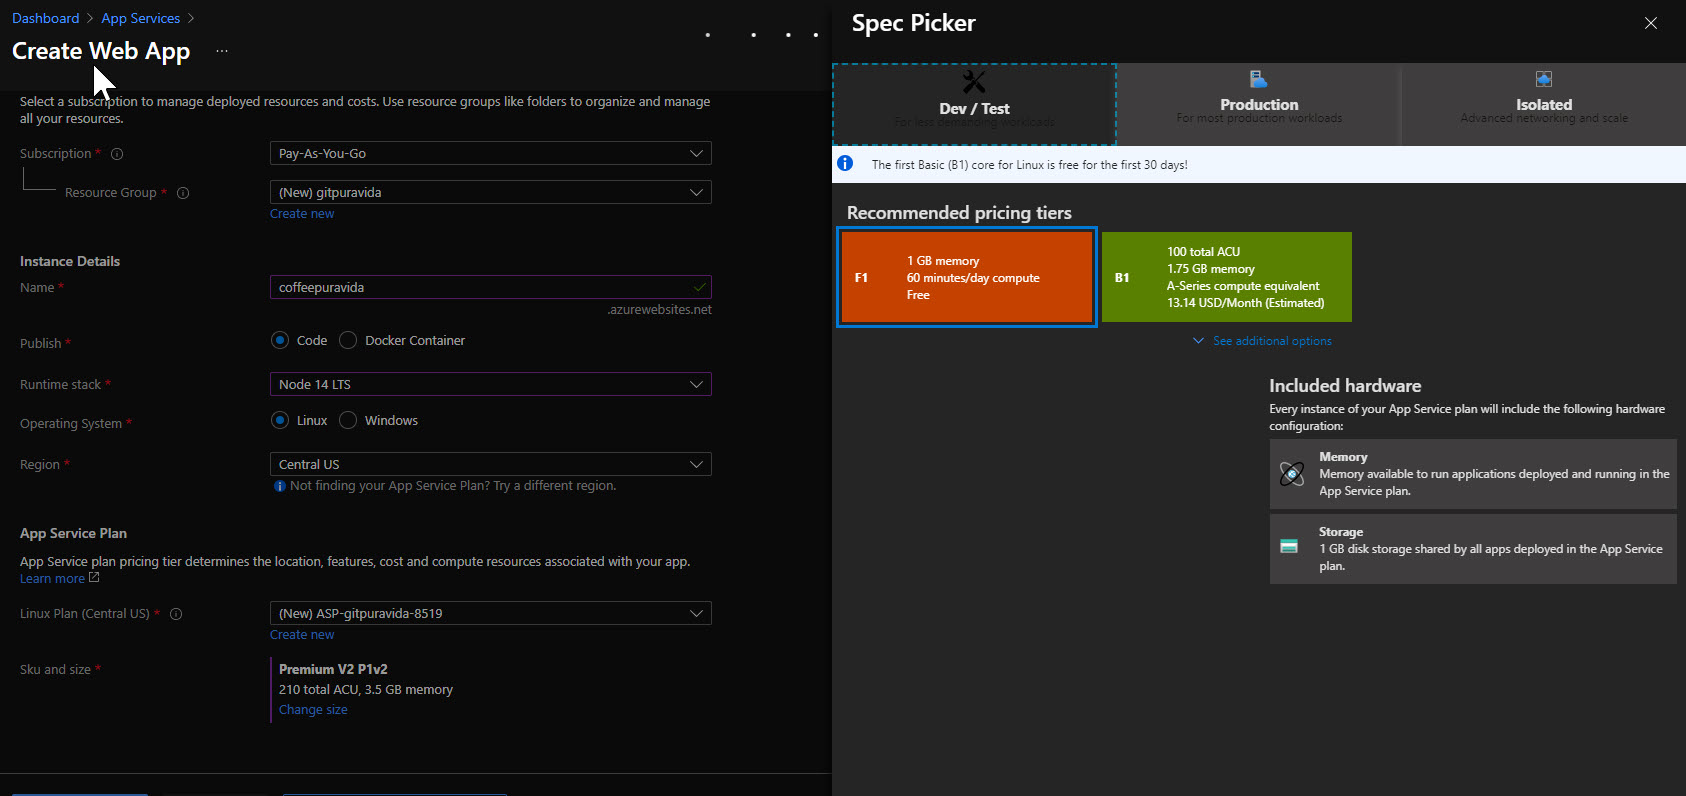The height and width of the screenshot is (796, 1686).
Task: Choose Windows as operating system
Action: click(x=348, y=421)
